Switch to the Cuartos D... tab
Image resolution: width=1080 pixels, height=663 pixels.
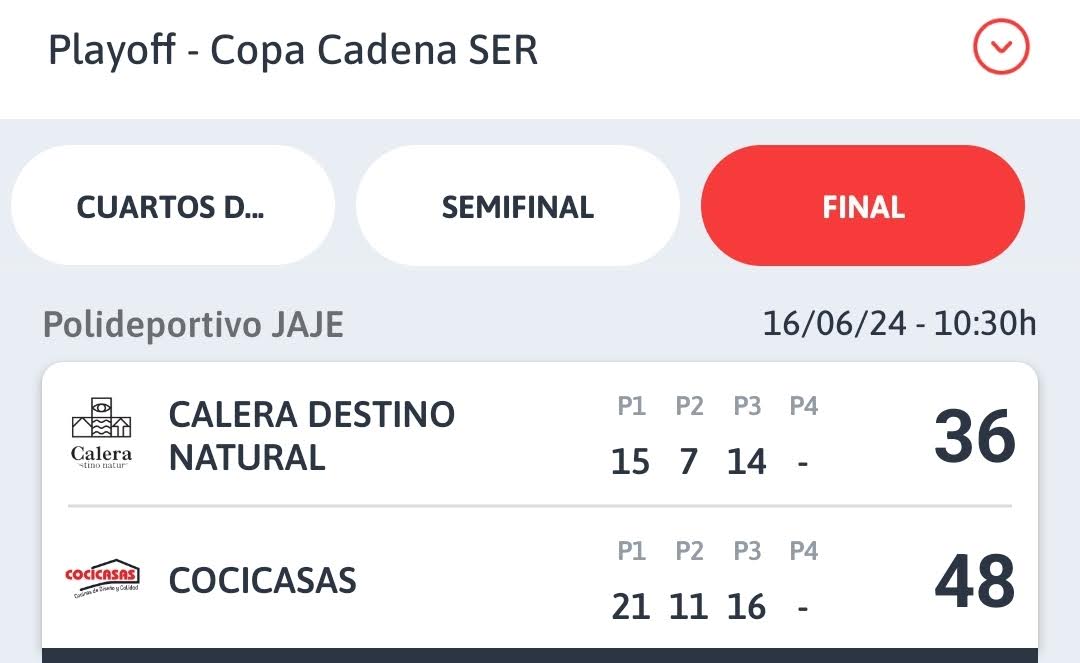coord(173,206)
